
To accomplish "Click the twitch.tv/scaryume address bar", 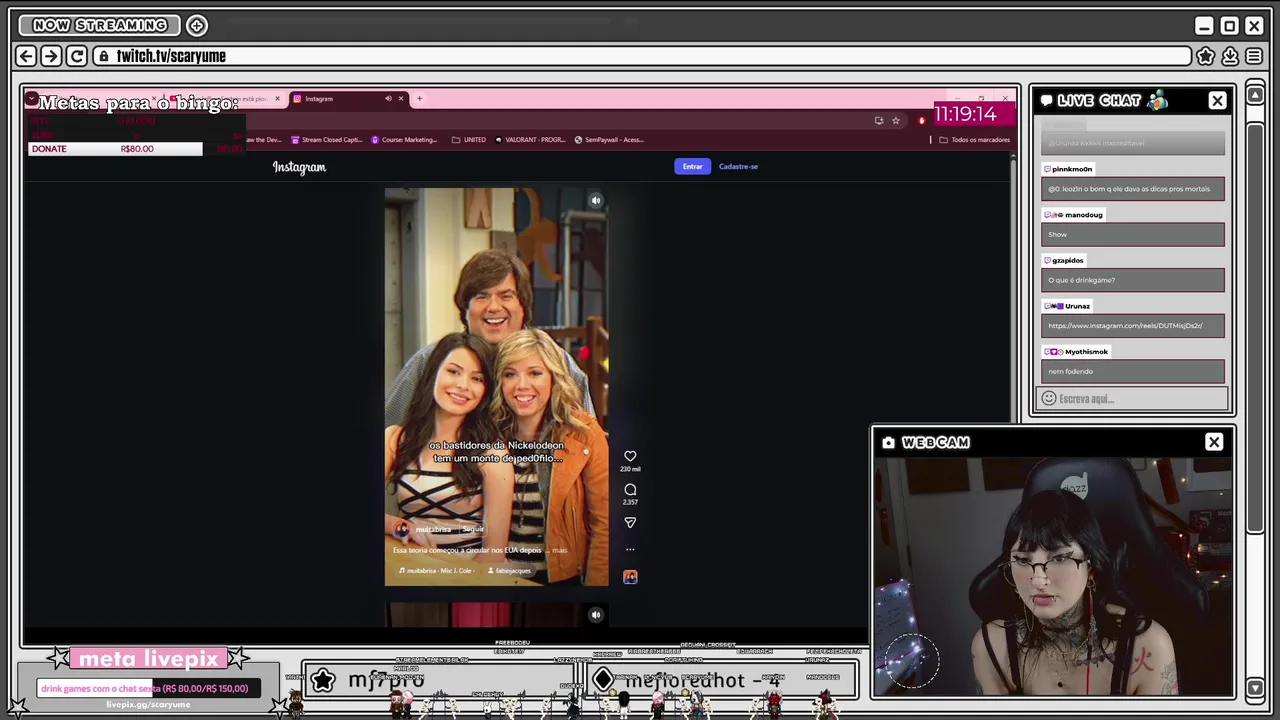I will (642, 56).
